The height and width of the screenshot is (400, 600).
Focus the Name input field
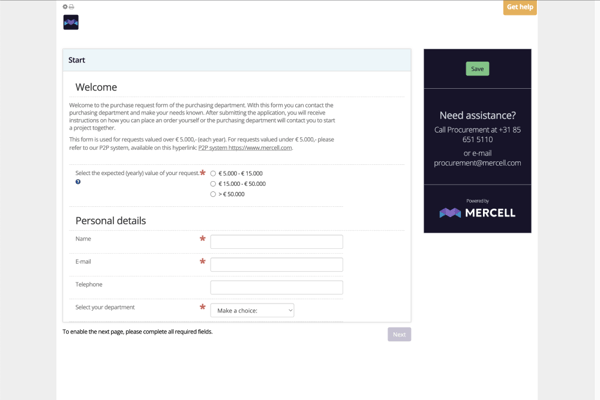(276, 242)
